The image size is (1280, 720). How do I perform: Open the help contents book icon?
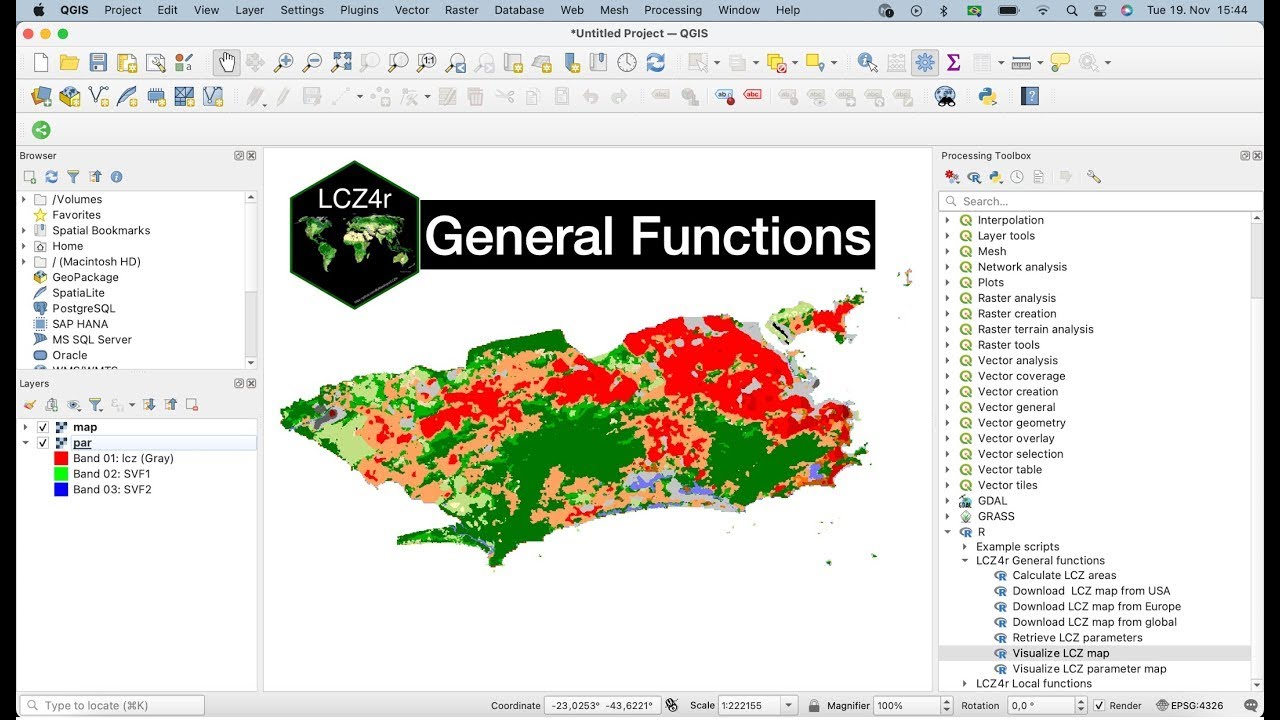(1031, 97)
